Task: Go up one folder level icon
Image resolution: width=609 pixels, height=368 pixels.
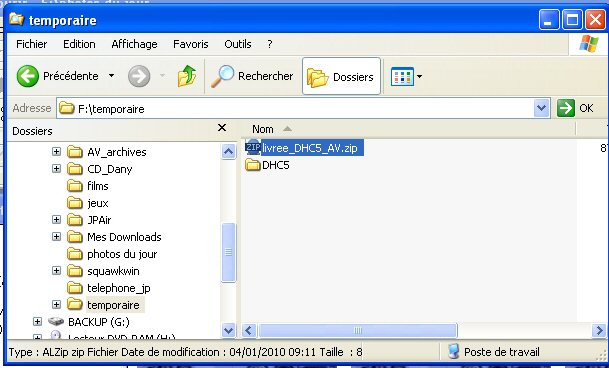Action: [x=187, y=76]
